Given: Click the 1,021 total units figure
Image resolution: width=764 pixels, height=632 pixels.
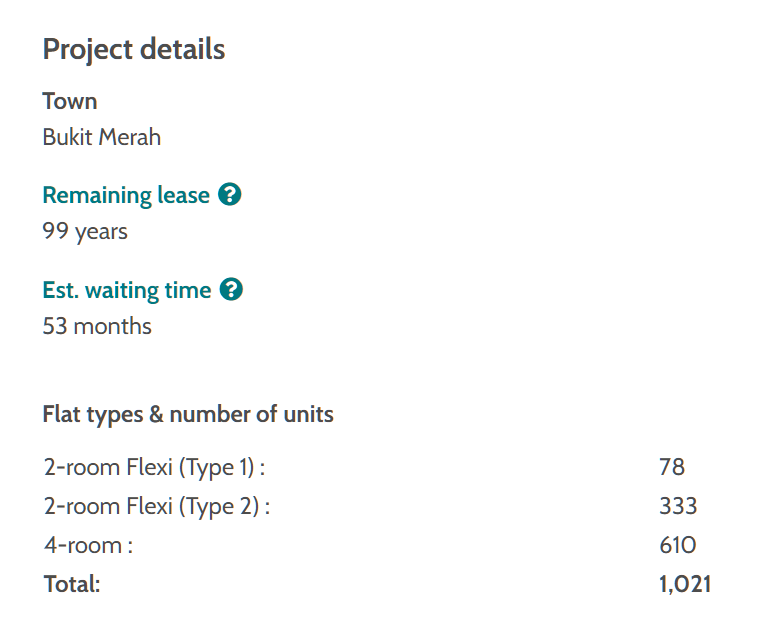Looking at the screenshot, I should coord(685,585).
